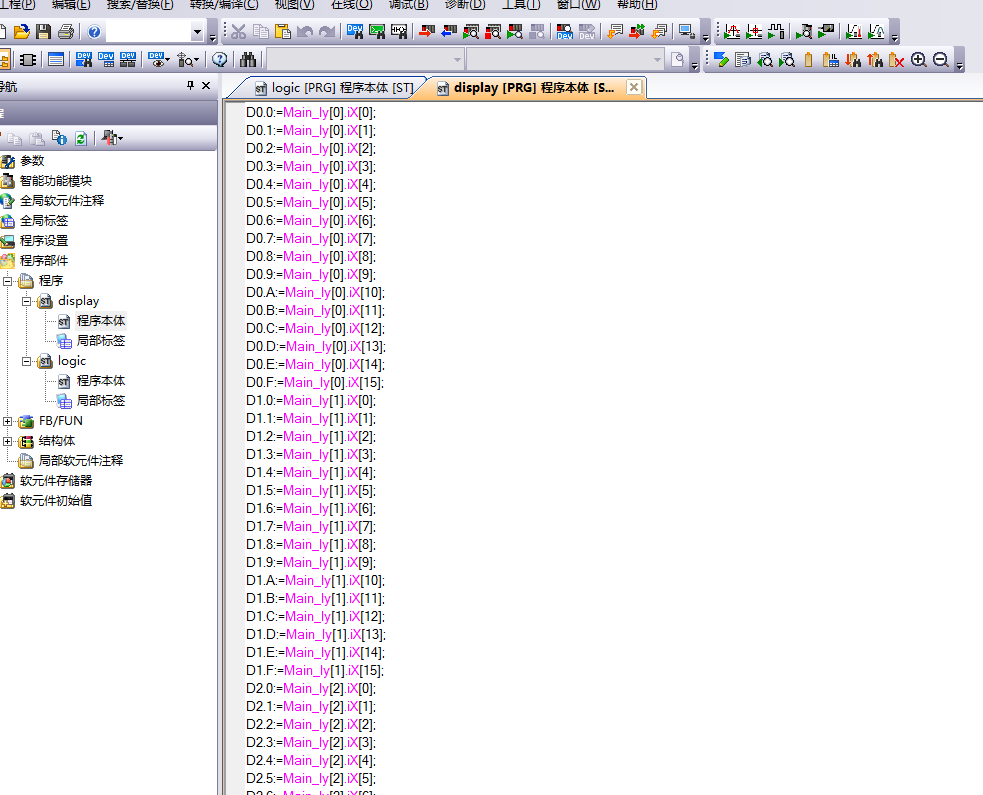Toggle the navigation panel pin button
This screenshot has height=795, width=983.
tap(191, 86)
